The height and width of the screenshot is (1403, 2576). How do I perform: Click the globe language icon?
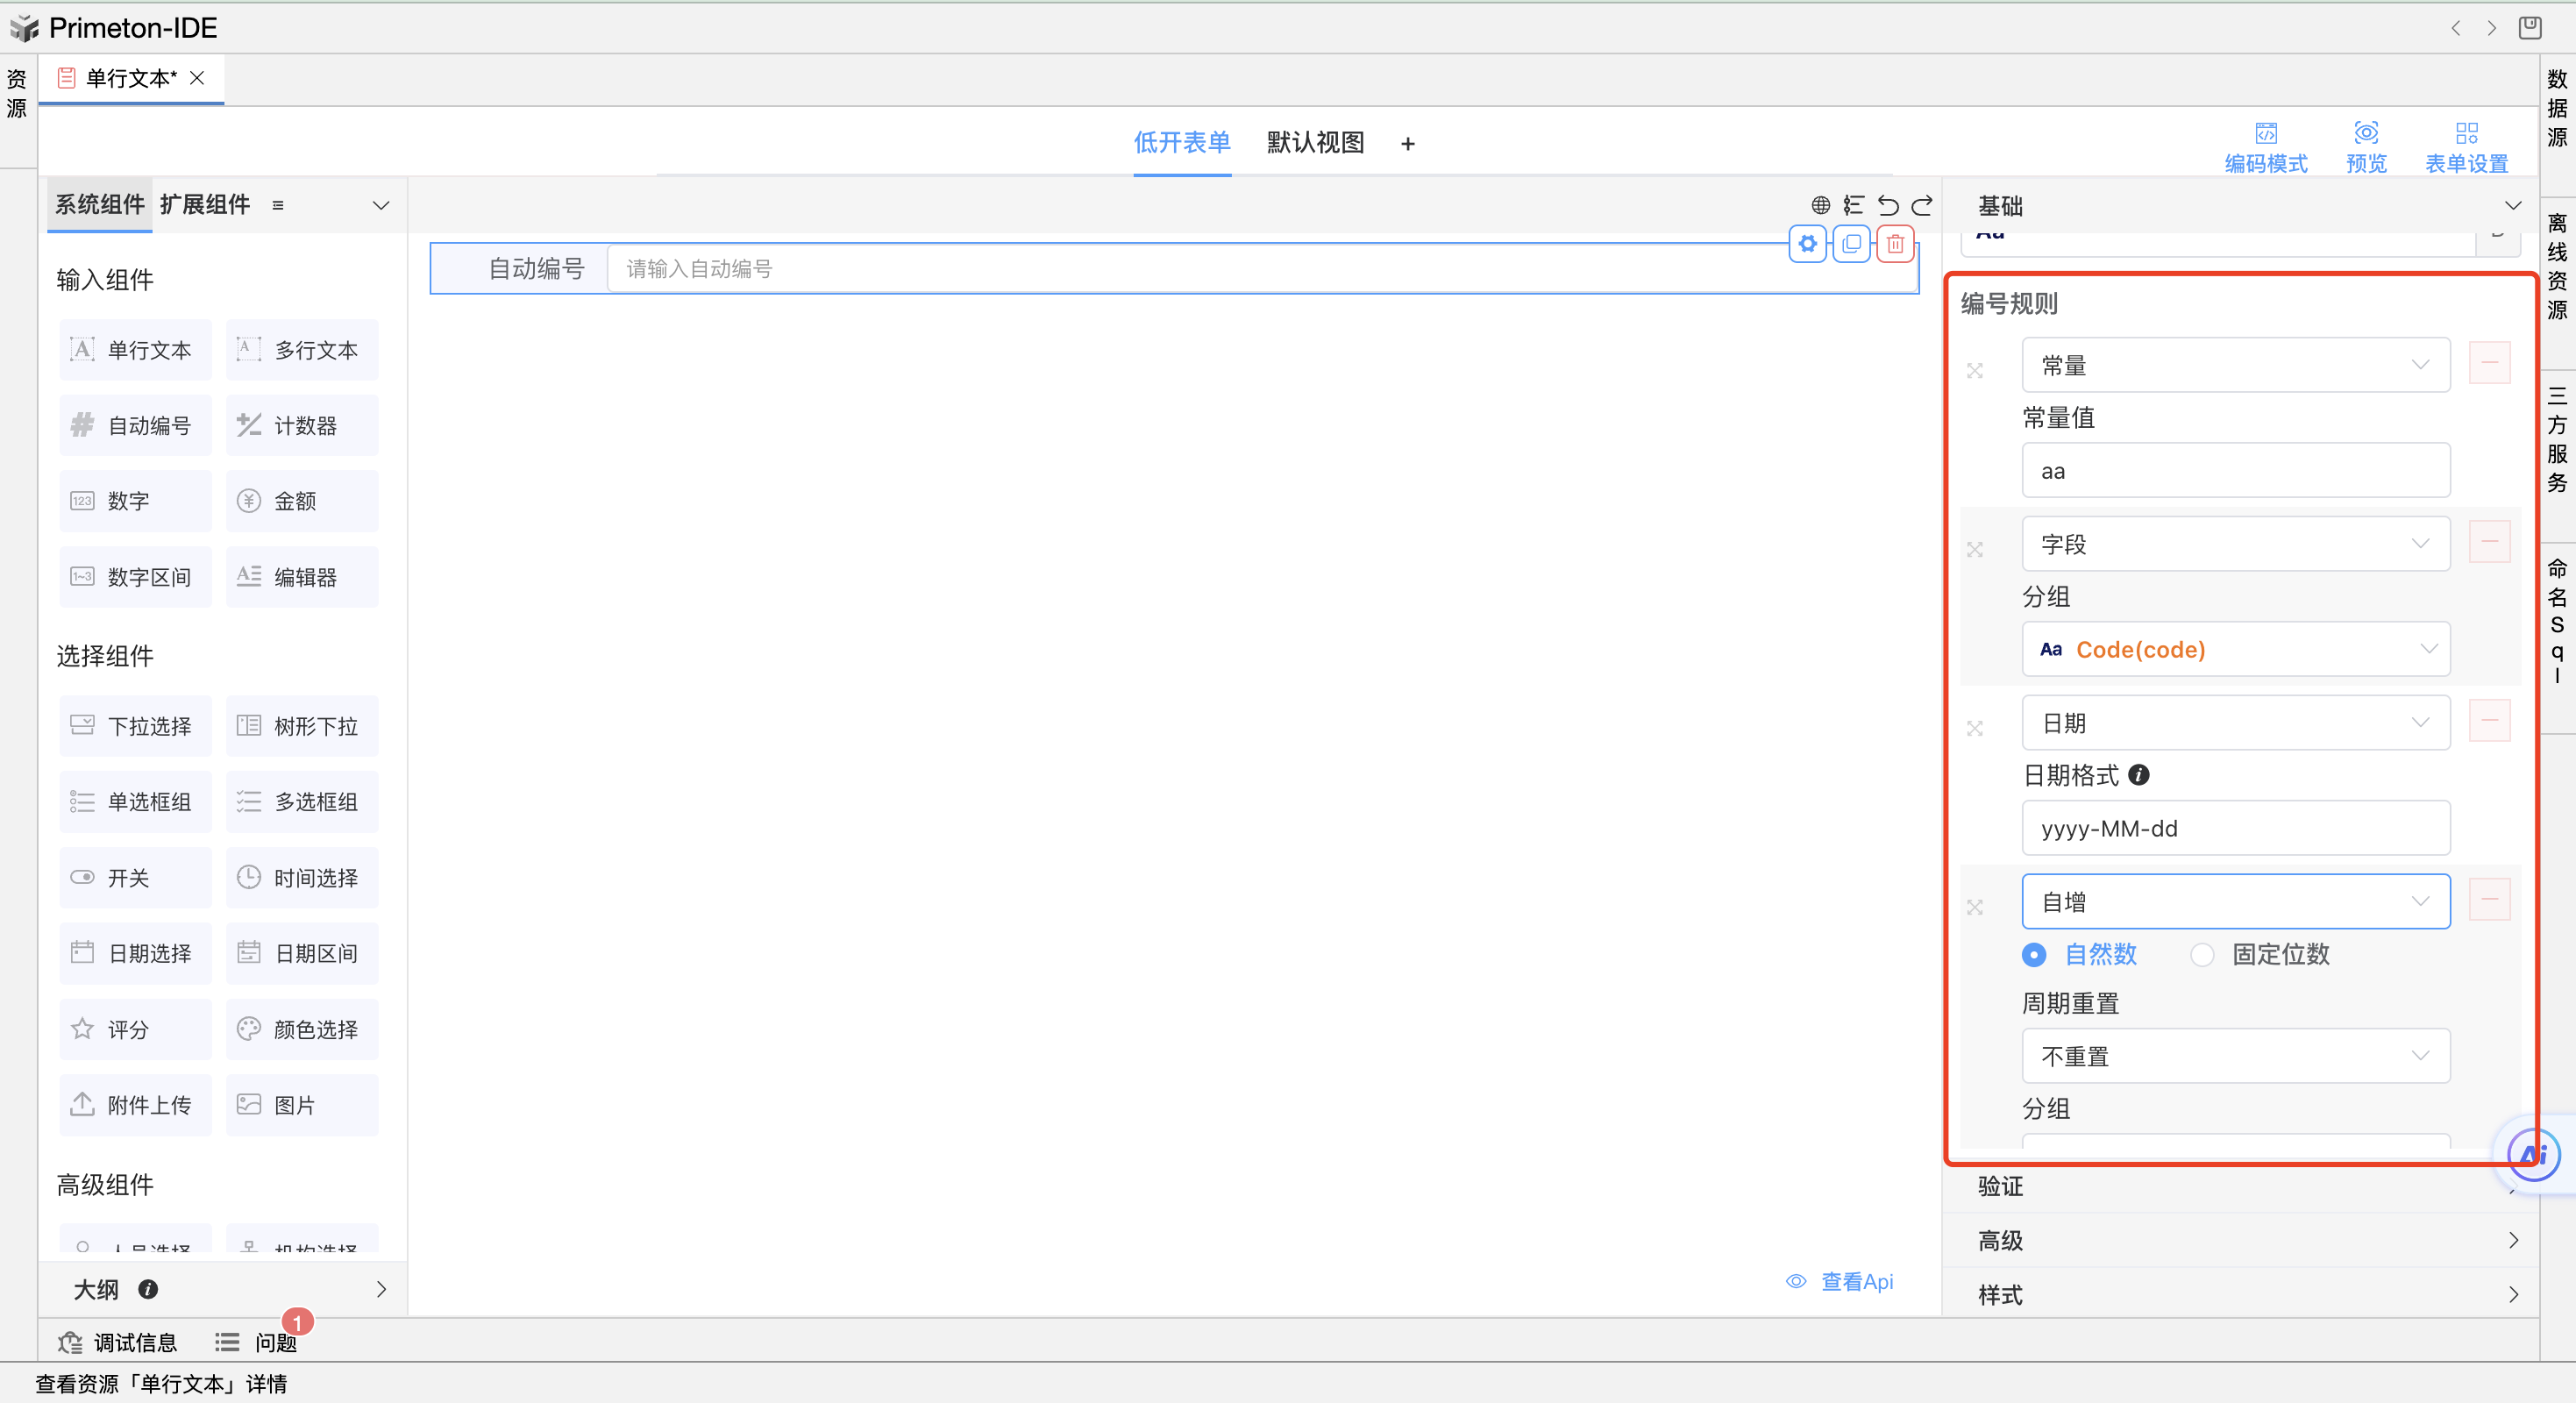1820,205
